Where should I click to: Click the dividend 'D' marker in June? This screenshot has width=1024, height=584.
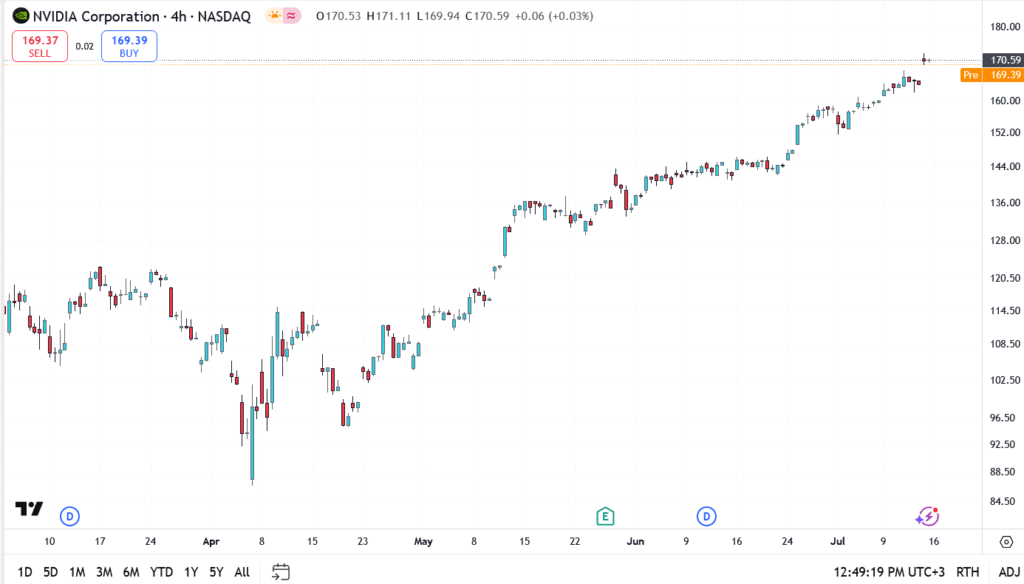click(706, 516)
